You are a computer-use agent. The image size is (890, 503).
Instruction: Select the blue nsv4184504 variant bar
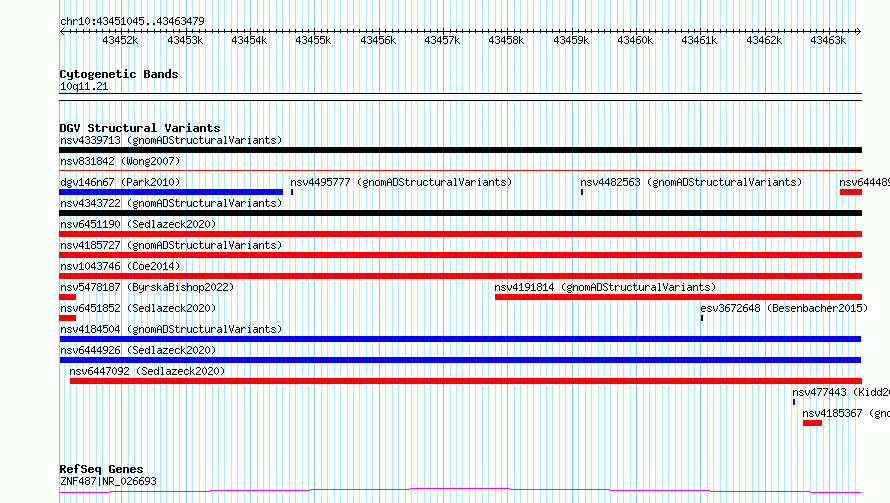coord(460,339)
